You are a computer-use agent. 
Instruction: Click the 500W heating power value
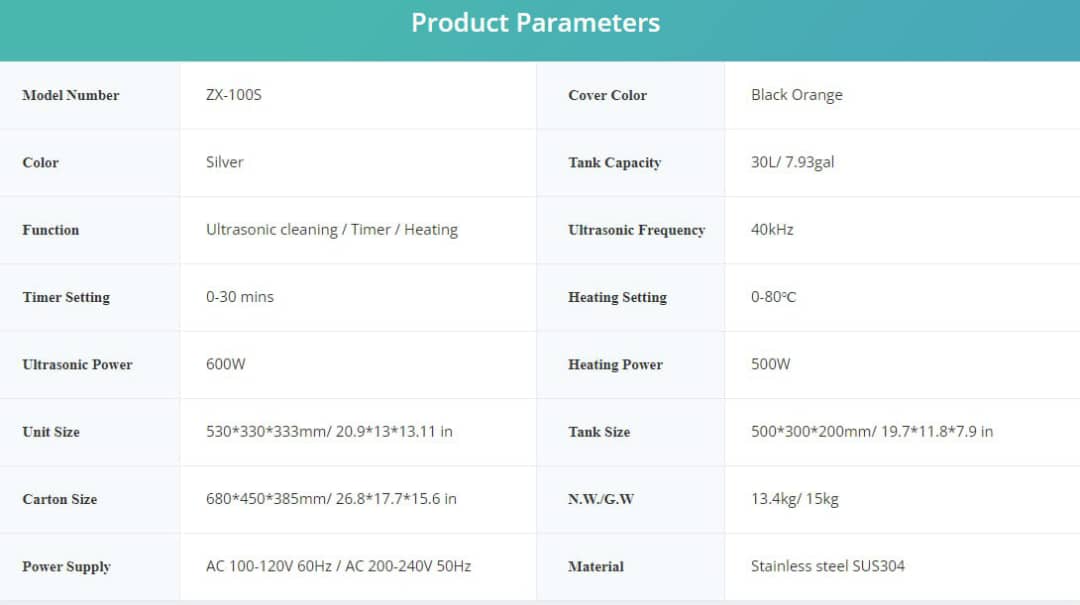tap(770, 364)
